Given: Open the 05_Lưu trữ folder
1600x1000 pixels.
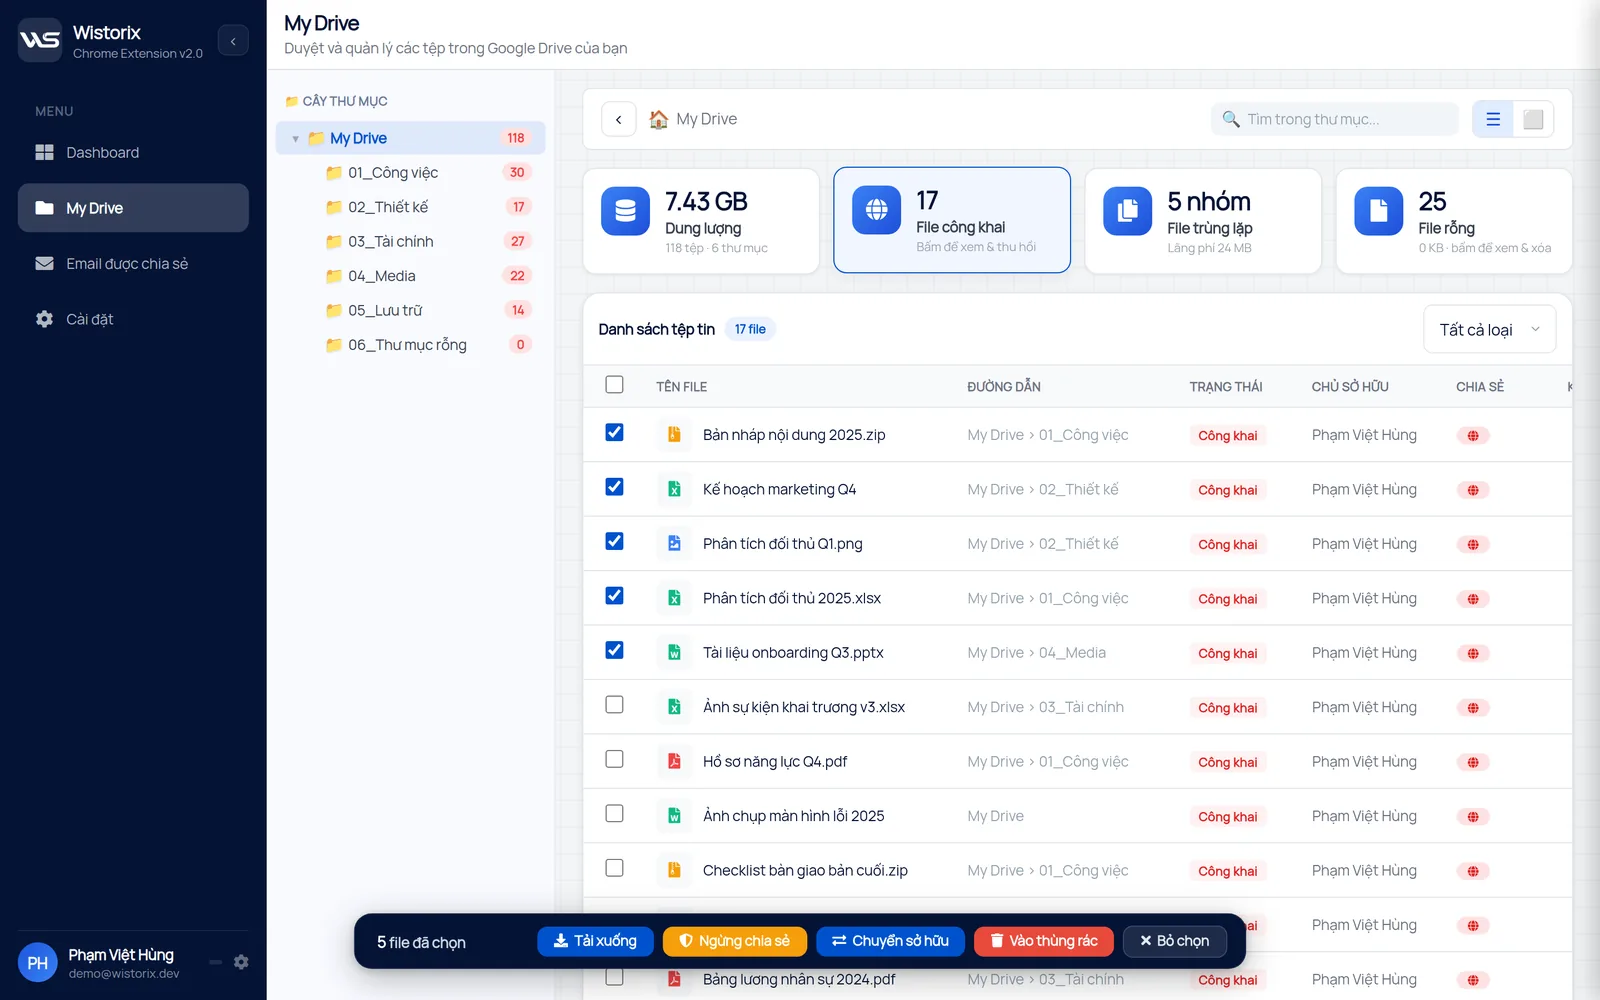Looking at the screenshot, I should point(410,311).
